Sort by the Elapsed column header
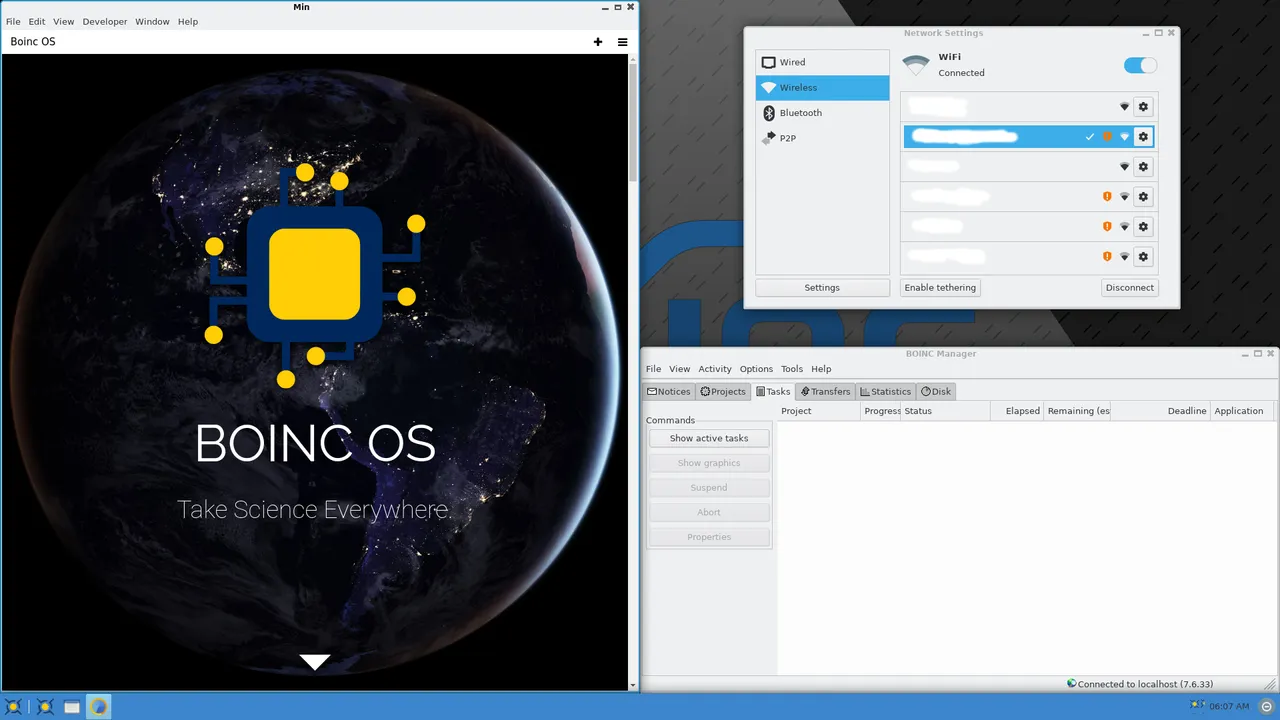Image resolution: width=1280 pixels, height=720 pixels. pos(1017,411)
